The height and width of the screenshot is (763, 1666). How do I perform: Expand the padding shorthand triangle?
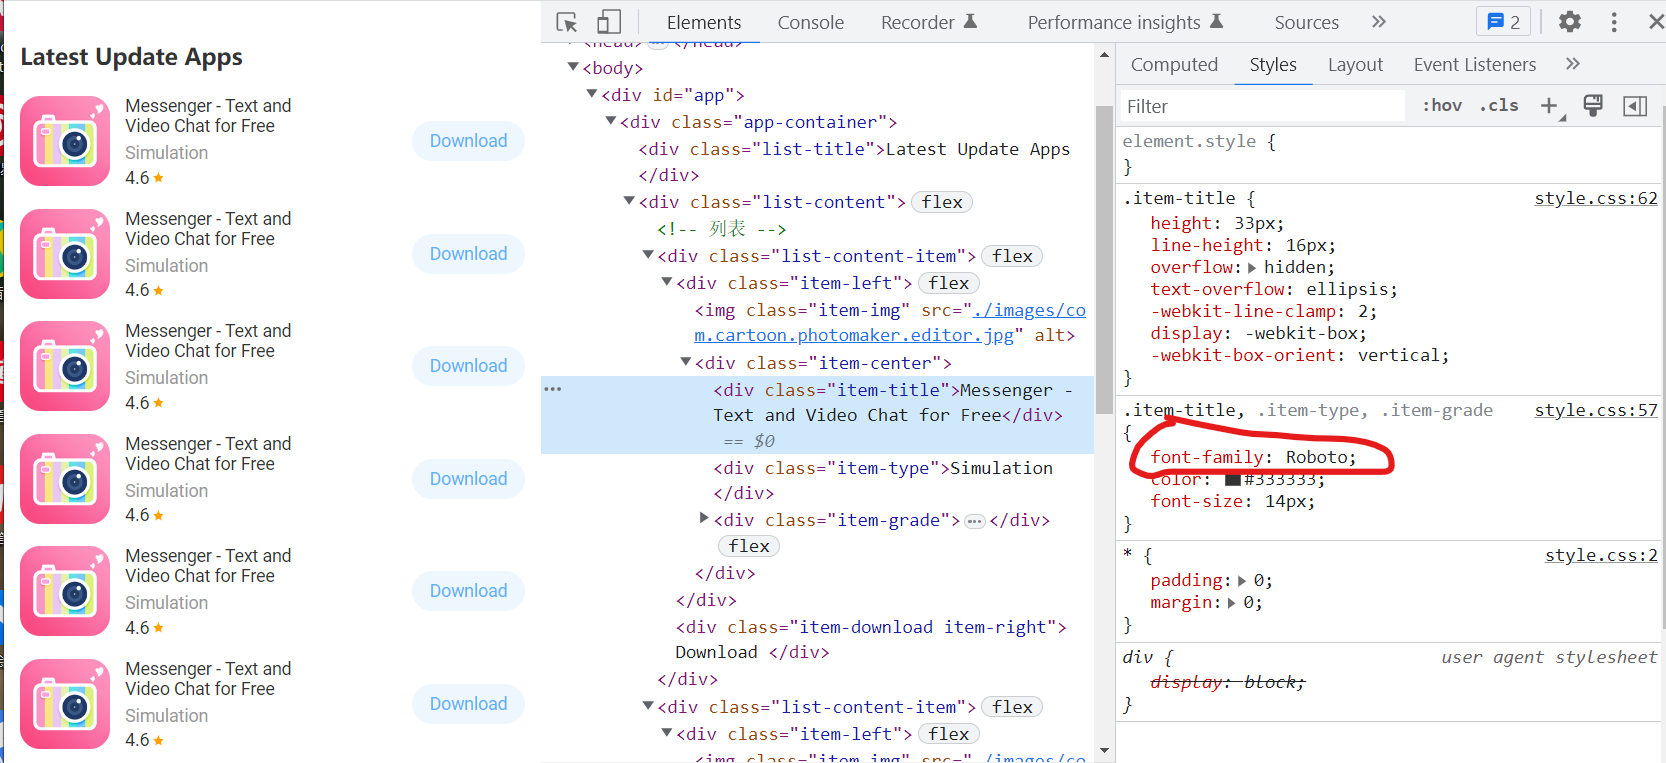pos(1242,581)
